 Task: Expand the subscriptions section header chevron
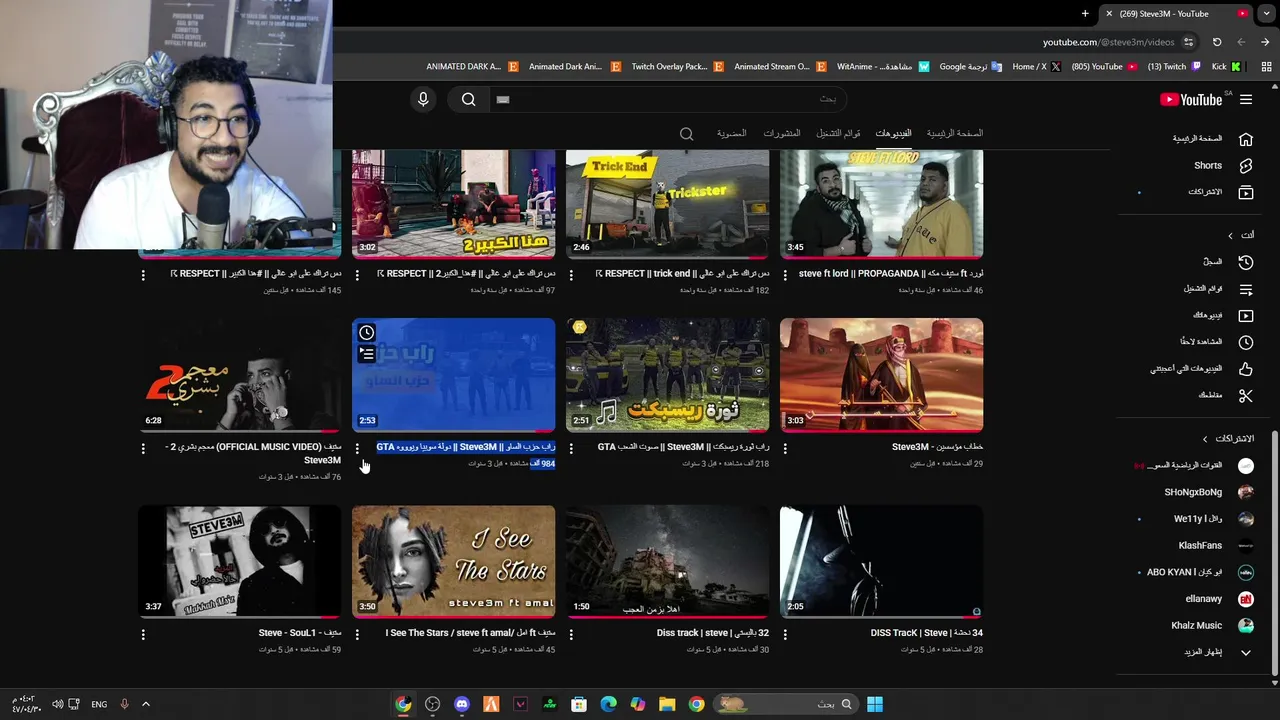[x=1205, y=439]
